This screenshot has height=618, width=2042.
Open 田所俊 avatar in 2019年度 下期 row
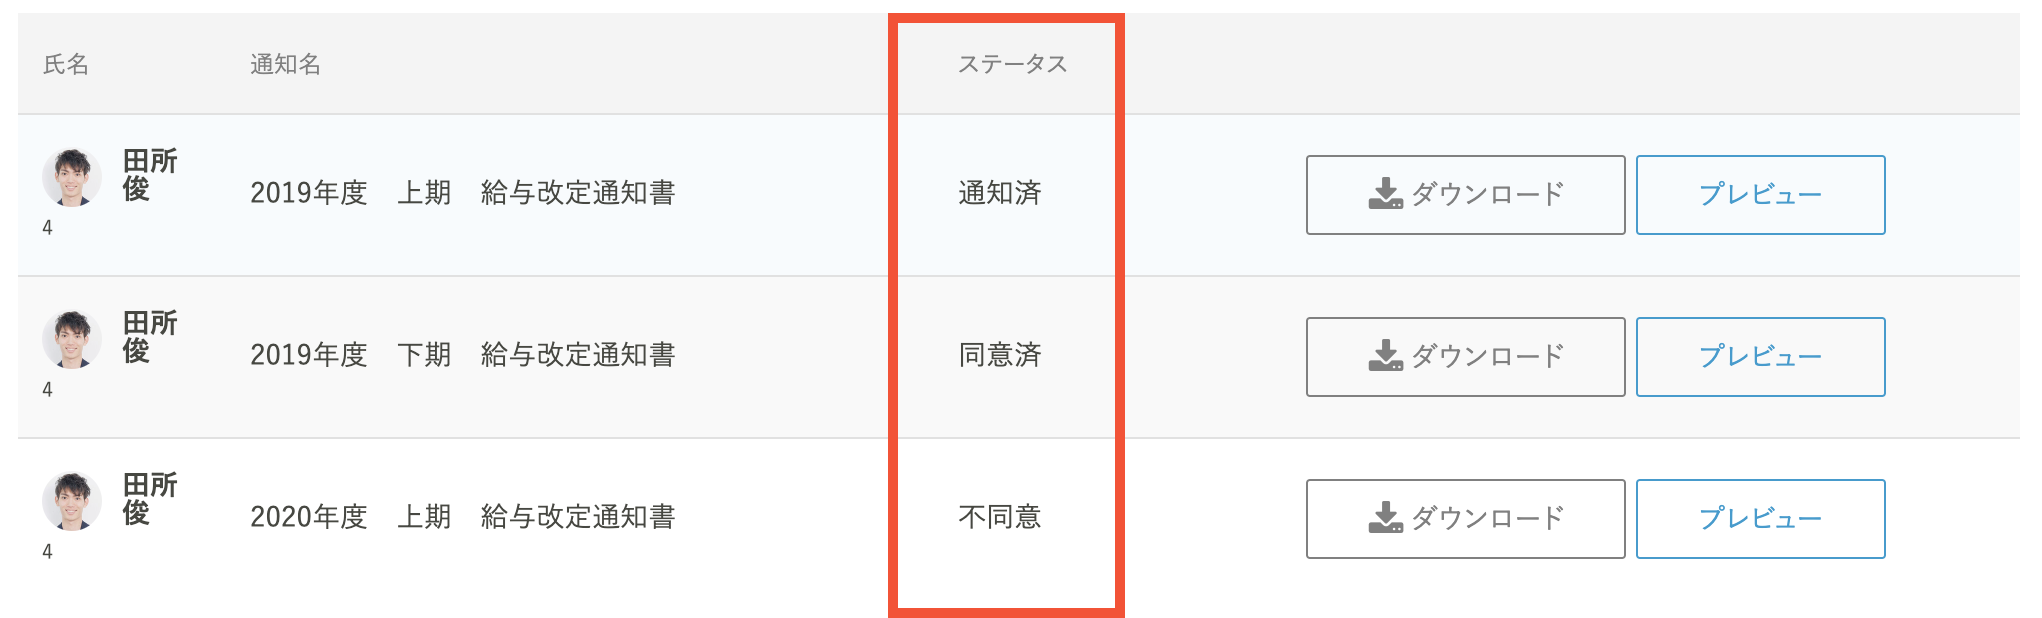(72, 340)
